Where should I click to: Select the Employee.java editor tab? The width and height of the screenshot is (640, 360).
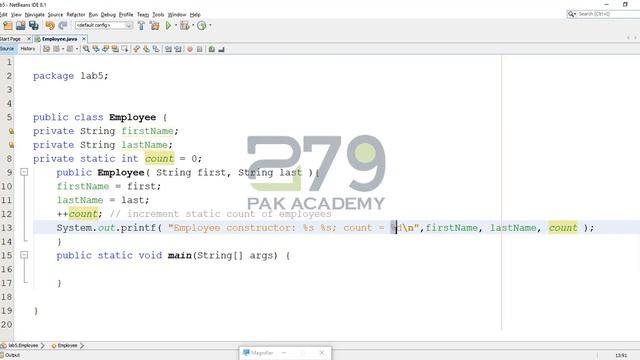[60, 39]
